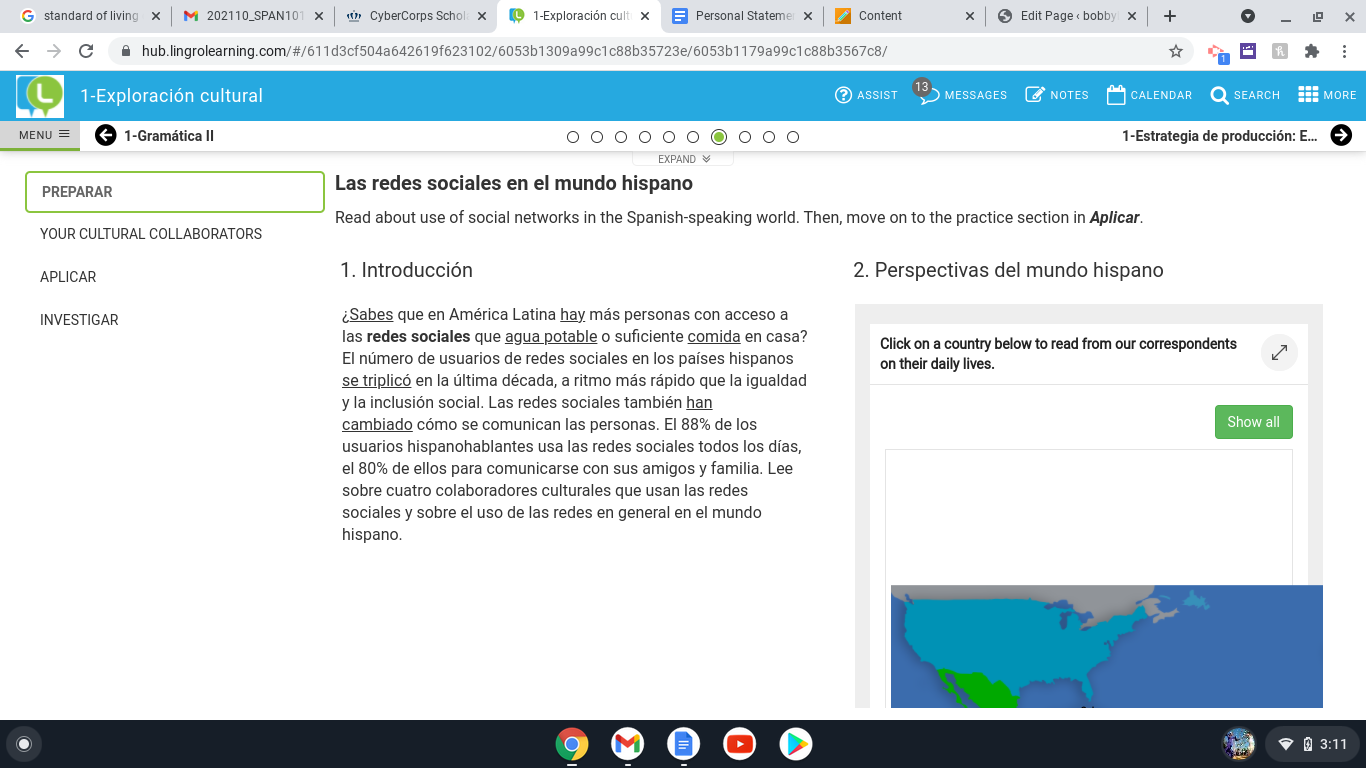Select the last progress dot

click(x=793, y=137)
